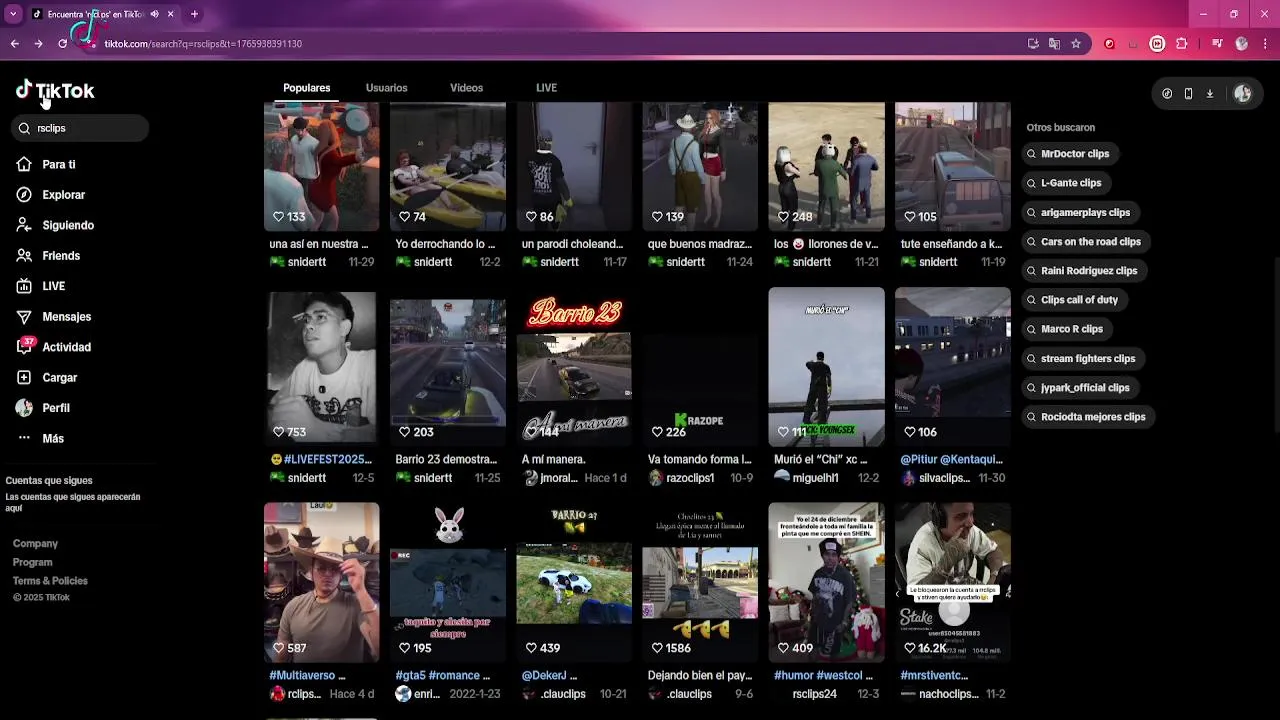Go back in browser
This screenshot has height=720, width=1280.
tap(14, 44)
